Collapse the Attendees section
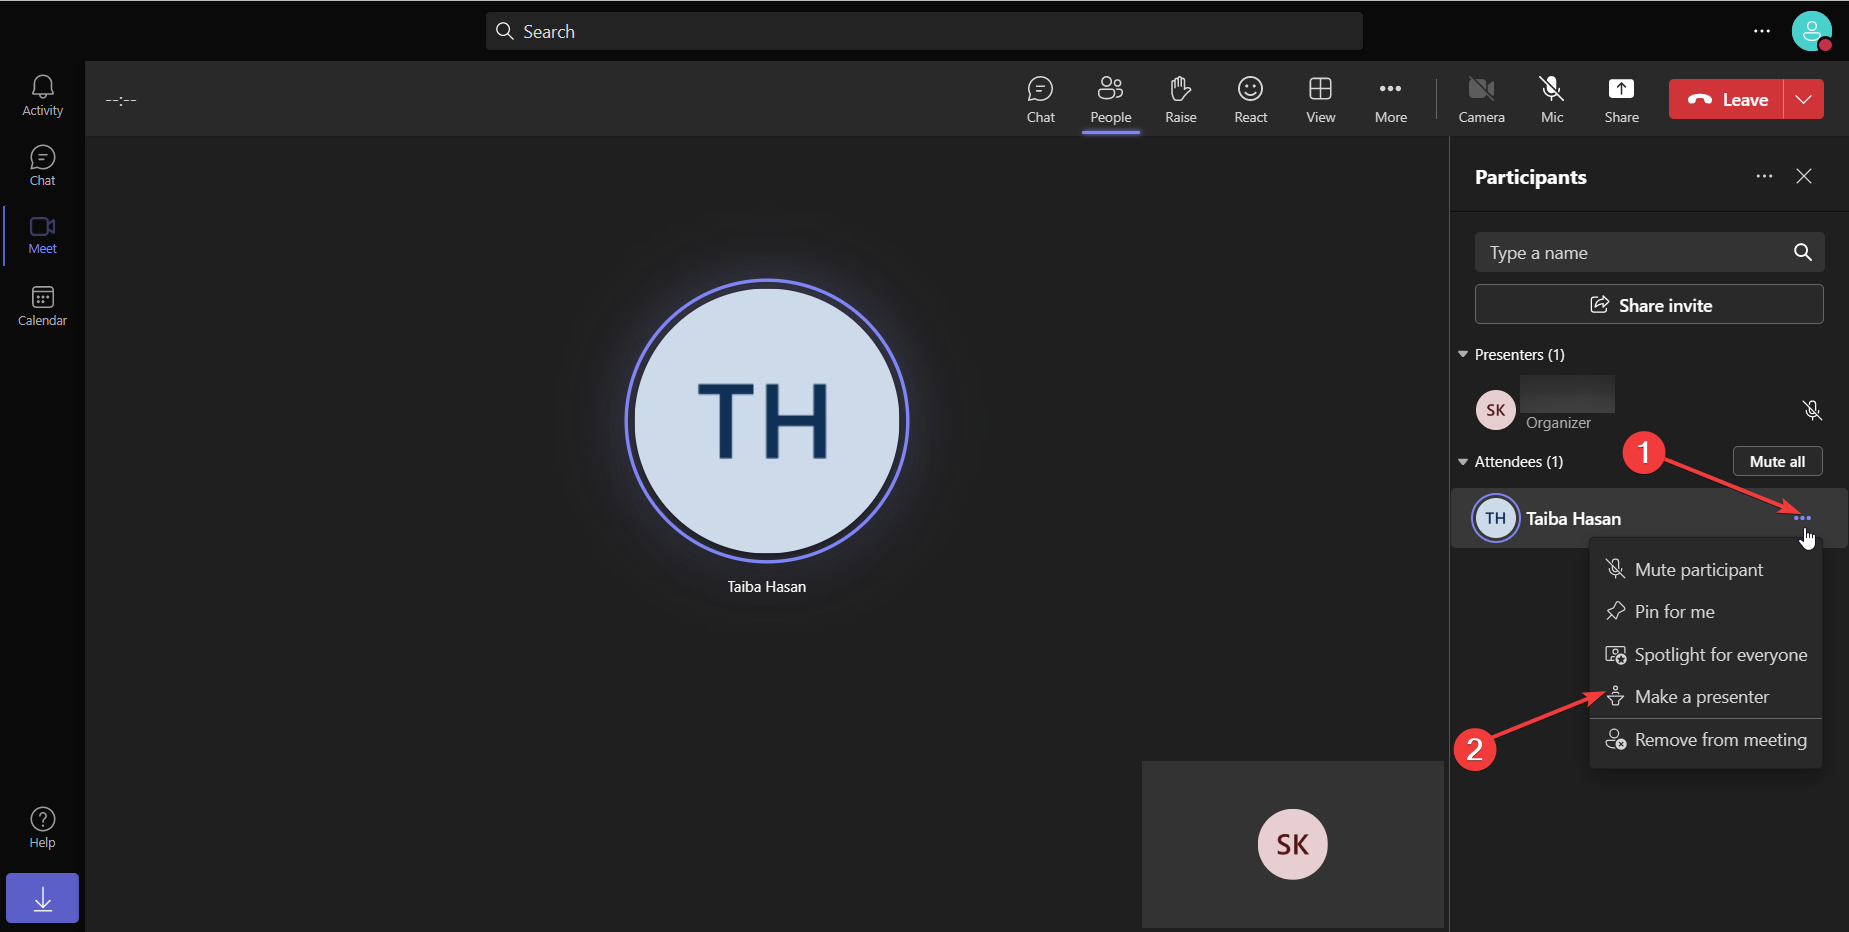Image resolution: width=1849 pixels, height=932 pixels. click(x=1463, y=461)
